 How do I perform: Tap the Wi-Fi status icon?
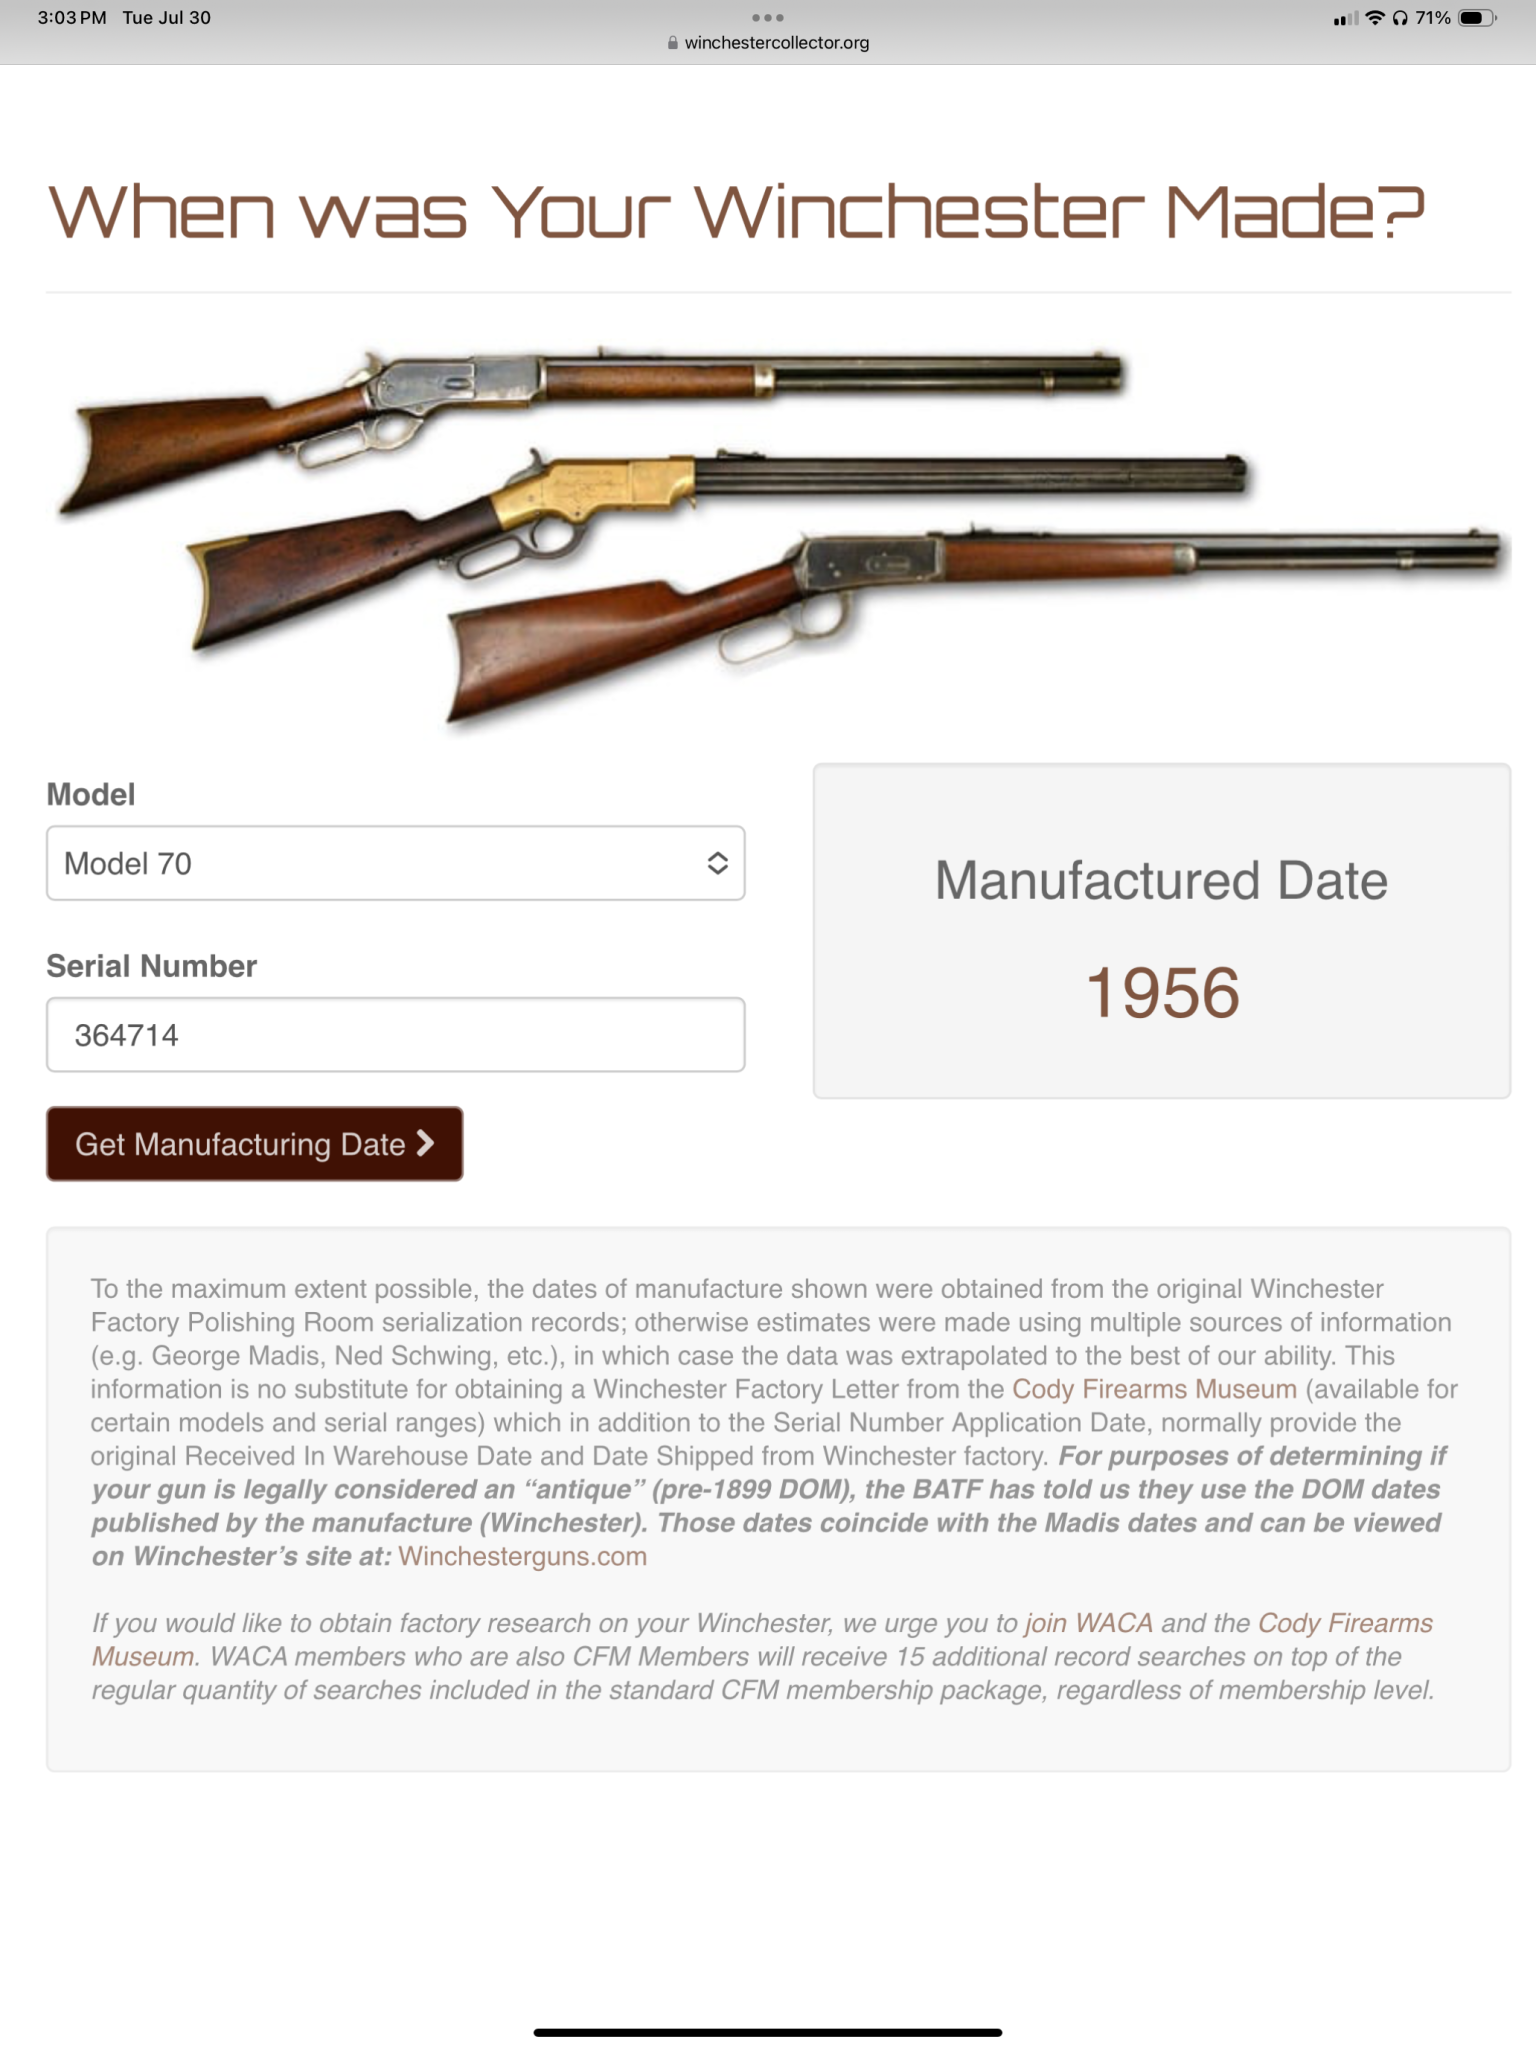(x=1375, y=18)
